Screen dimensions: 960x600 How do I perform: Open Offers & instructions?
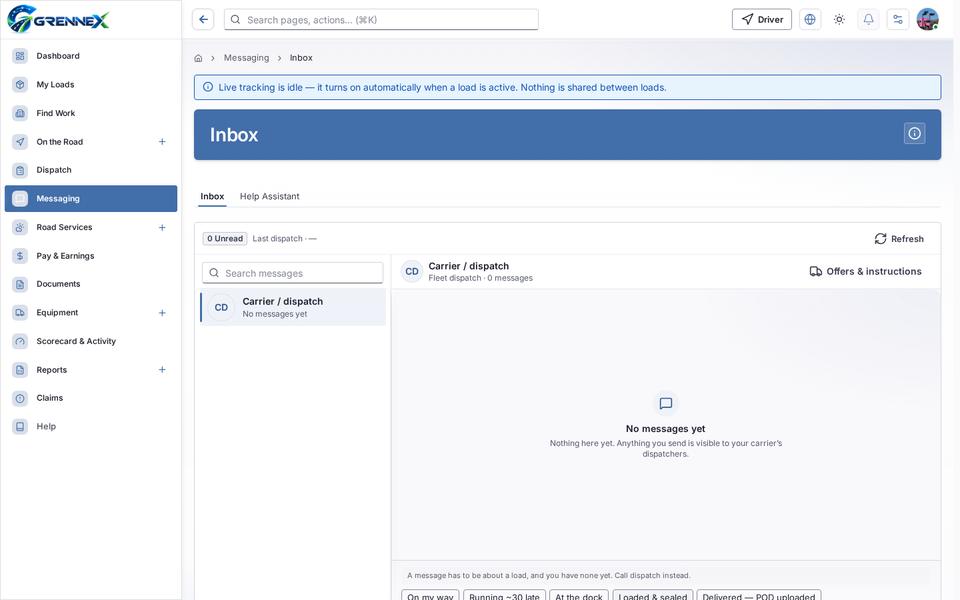tap(865, 271)
